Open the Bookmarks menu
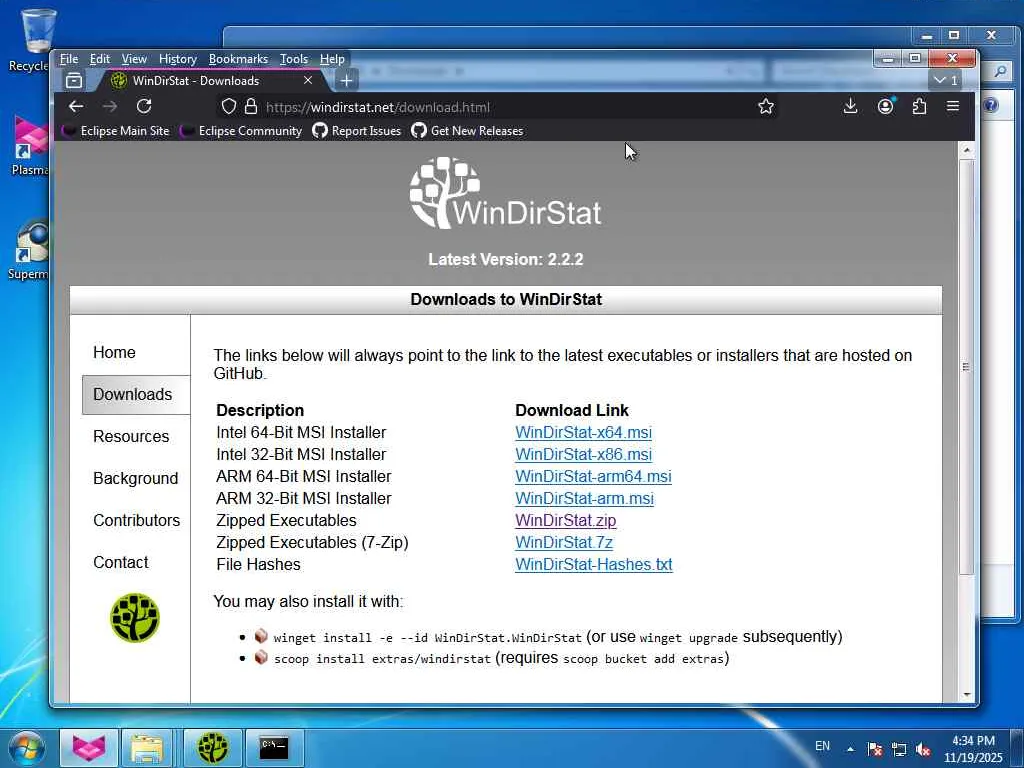The width and height of the screenshot is (1024, 768). pyautogui.click(x=238, y=59)
